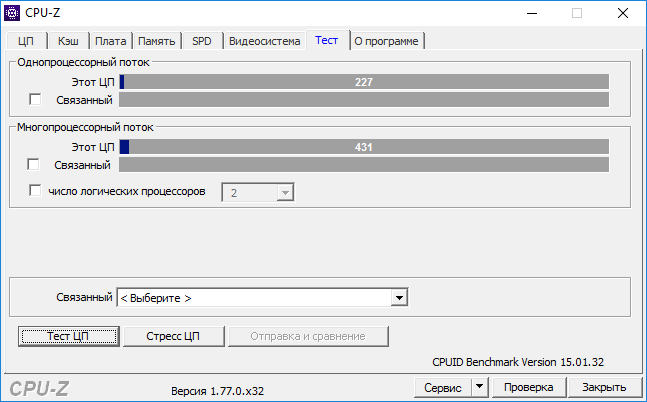Image resolution: width=647 pixels, height=402 pixels.
Task: Open the О программе tab
Action: [386, 41]
